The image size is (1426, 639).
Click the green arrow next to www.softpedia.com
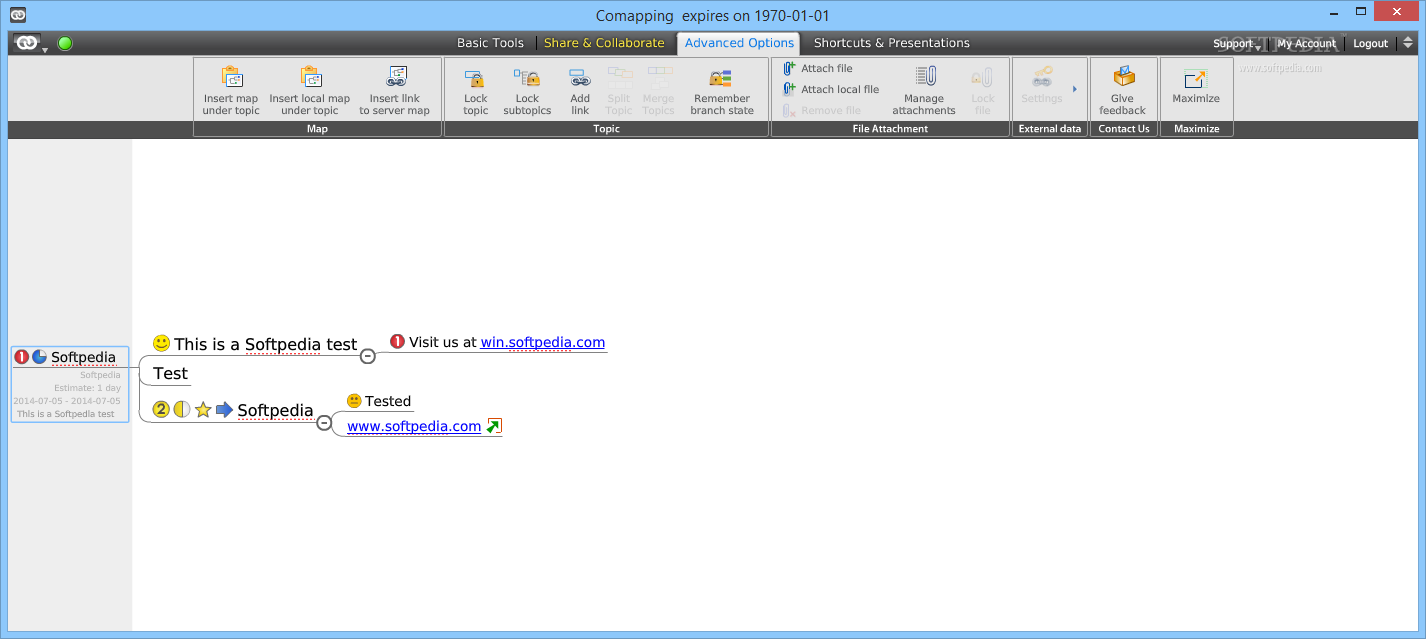(x=493, y=426)
